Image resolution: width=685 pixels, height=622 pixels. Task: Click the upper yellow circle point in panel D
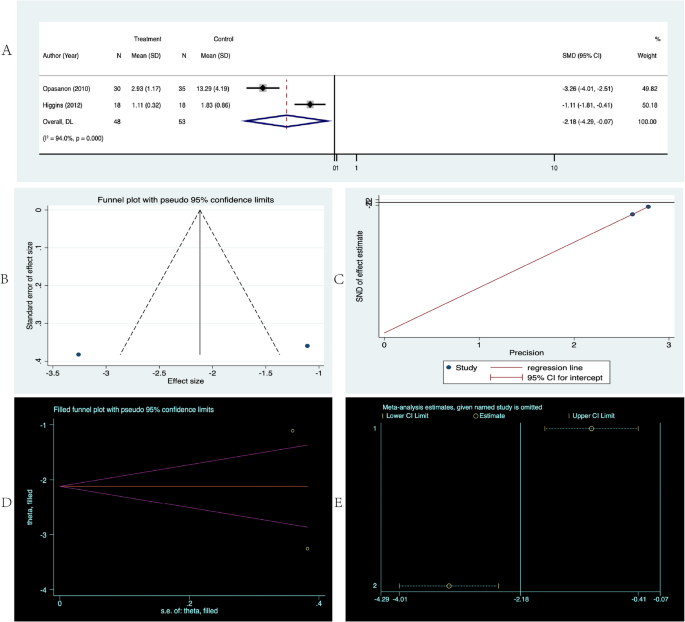click(293, 431)
